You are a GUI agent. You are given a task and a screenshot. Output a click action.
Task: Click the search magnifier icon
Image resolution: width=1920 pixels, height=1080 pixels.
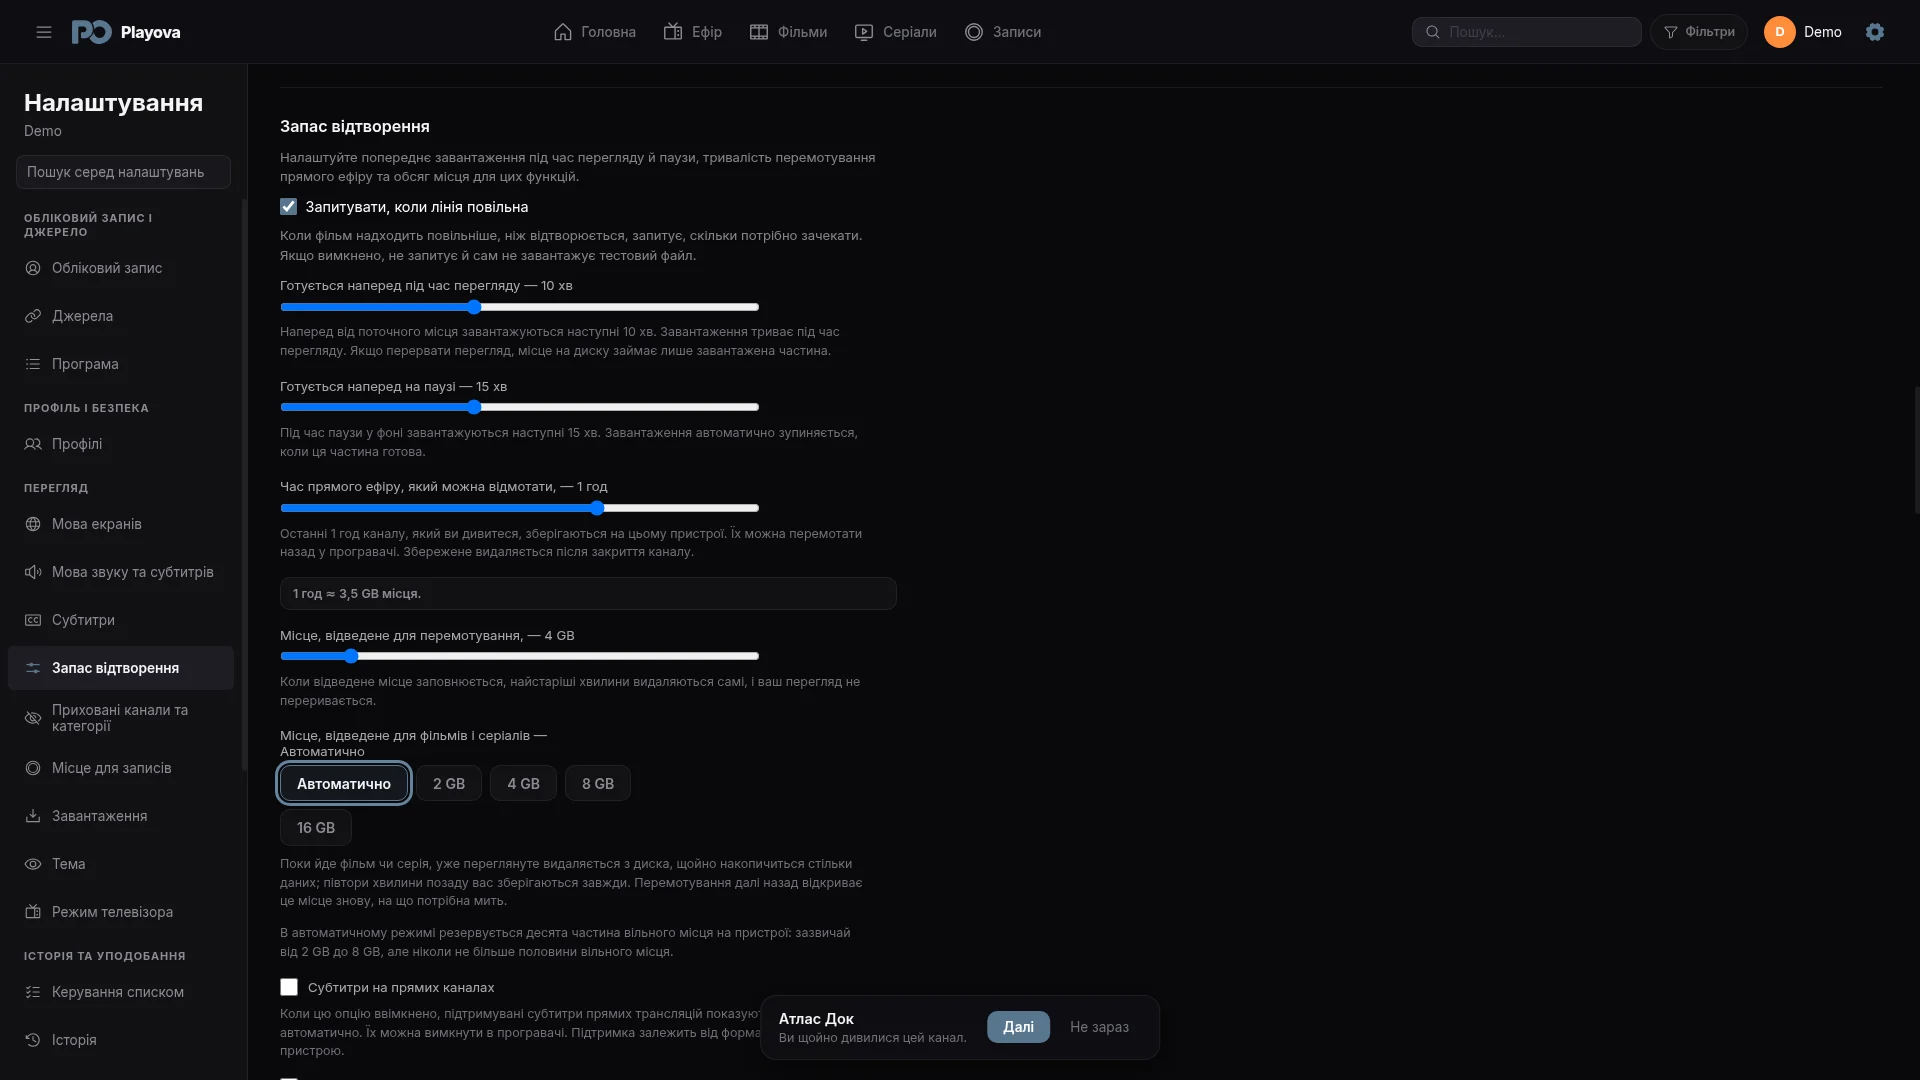click(x=1433, y=32)
